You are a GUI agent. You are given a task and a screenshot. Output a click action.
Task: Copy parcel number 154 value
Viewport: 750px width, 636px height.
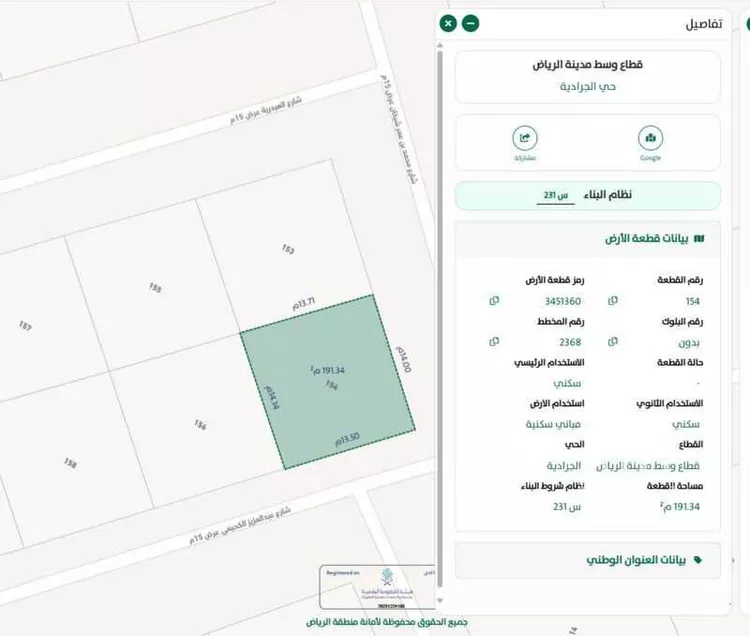(x=613, y=301)
